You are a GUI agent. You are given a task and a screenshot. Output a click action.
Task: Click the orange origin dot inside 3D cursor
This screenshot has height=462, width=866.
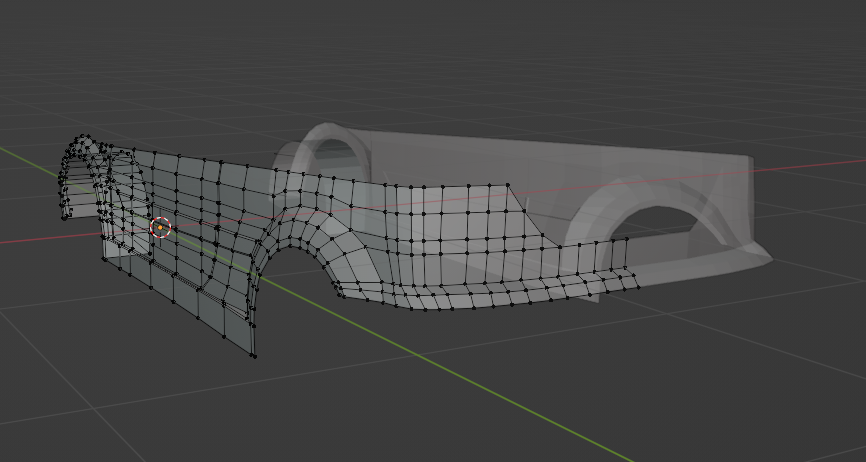click(160, 227)
